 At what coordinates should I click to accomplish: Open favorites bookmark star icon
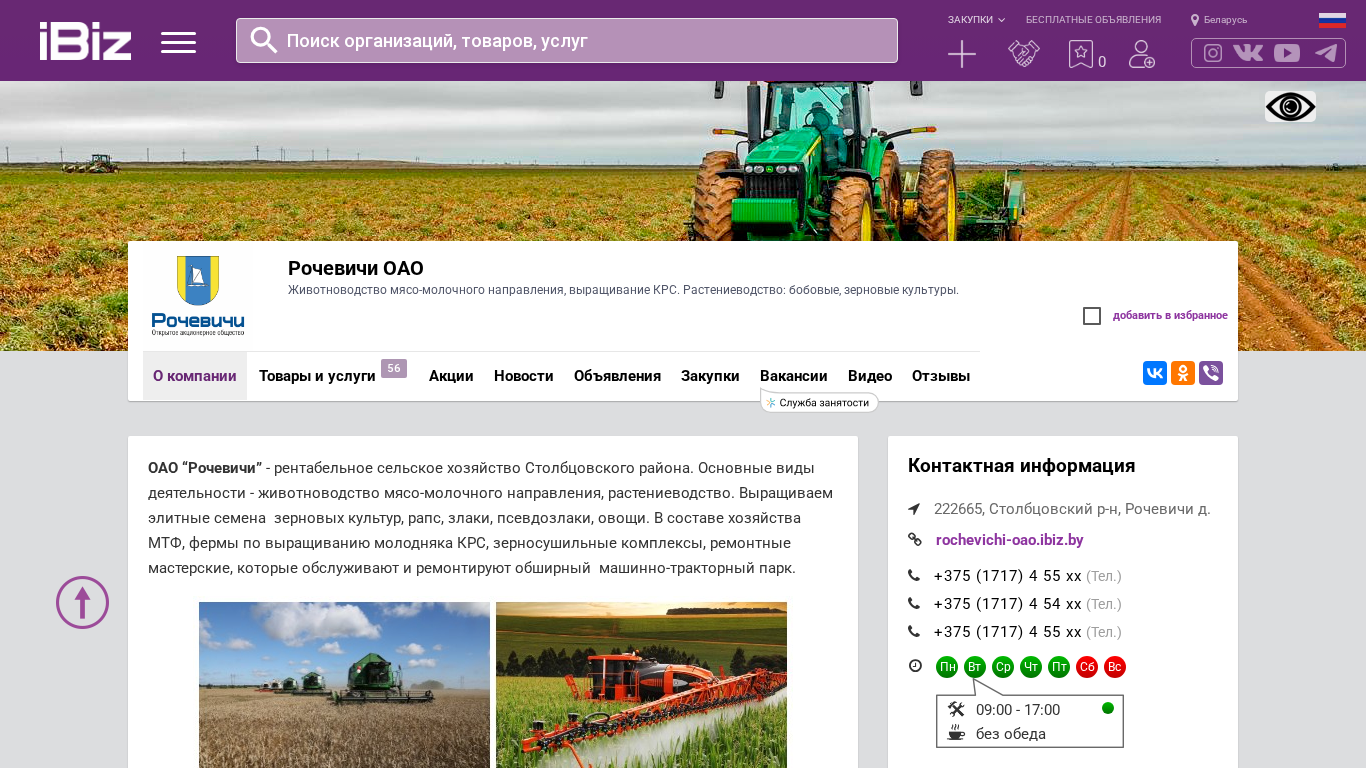pyautogui.click(x=1081, y=54)
